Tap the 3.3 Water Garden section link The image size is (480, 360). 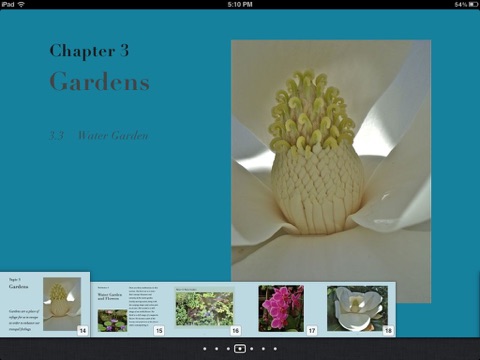click(99, 136)
